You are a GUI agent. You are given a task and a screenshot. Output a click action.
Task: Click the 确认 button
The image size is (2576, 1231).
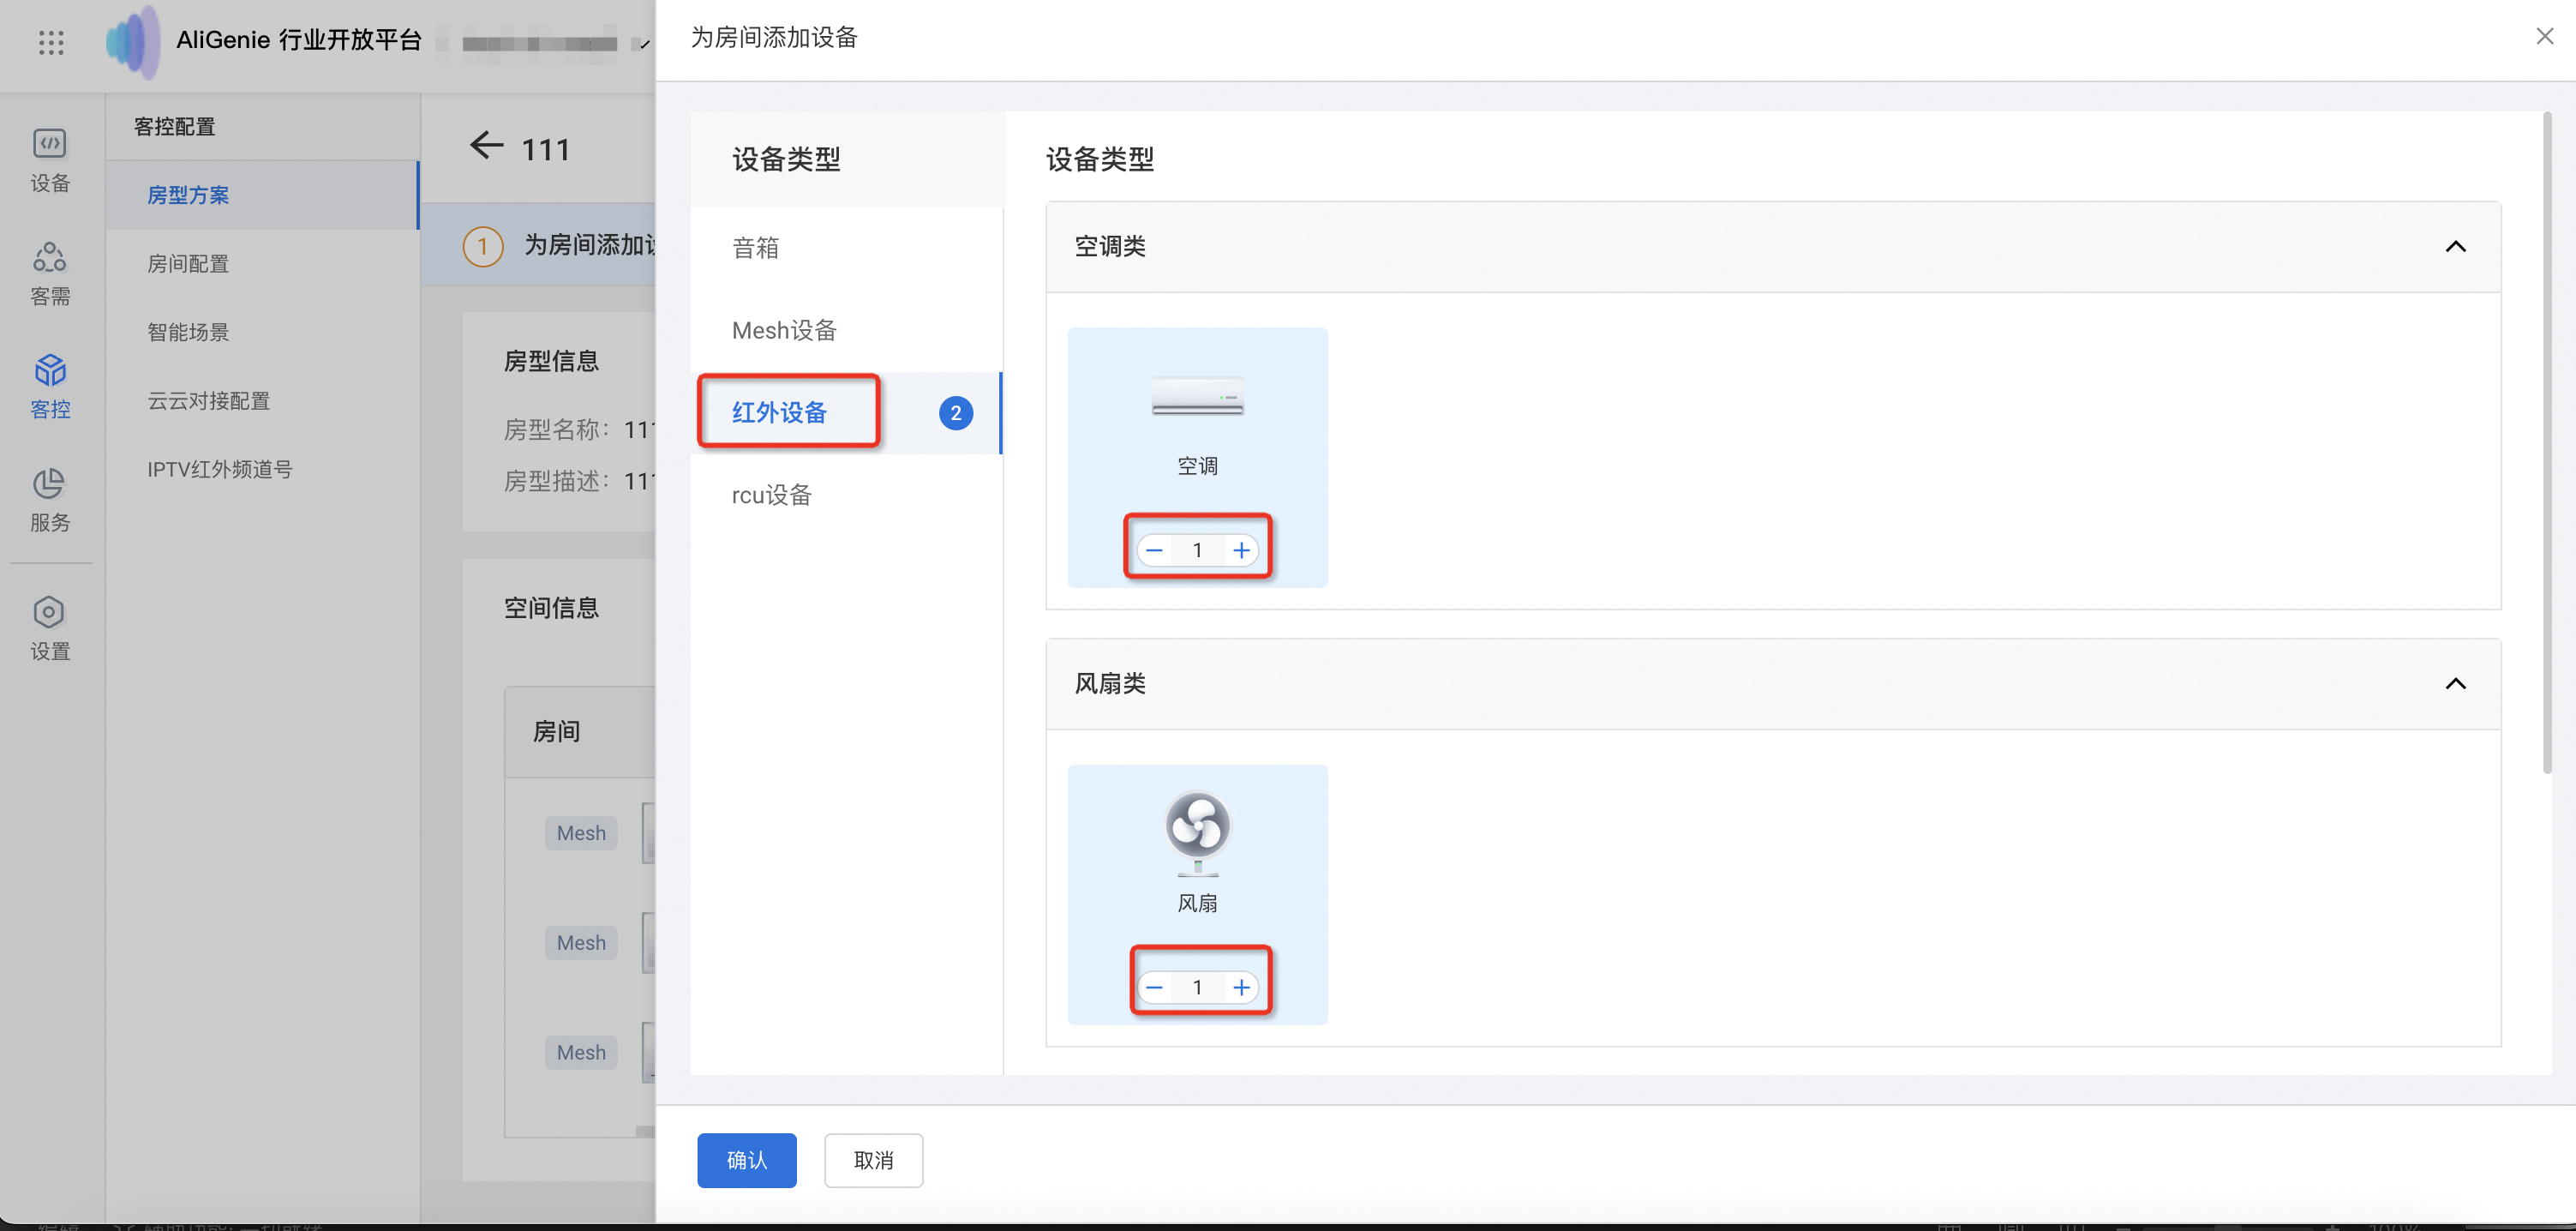tap(746, 1160)
